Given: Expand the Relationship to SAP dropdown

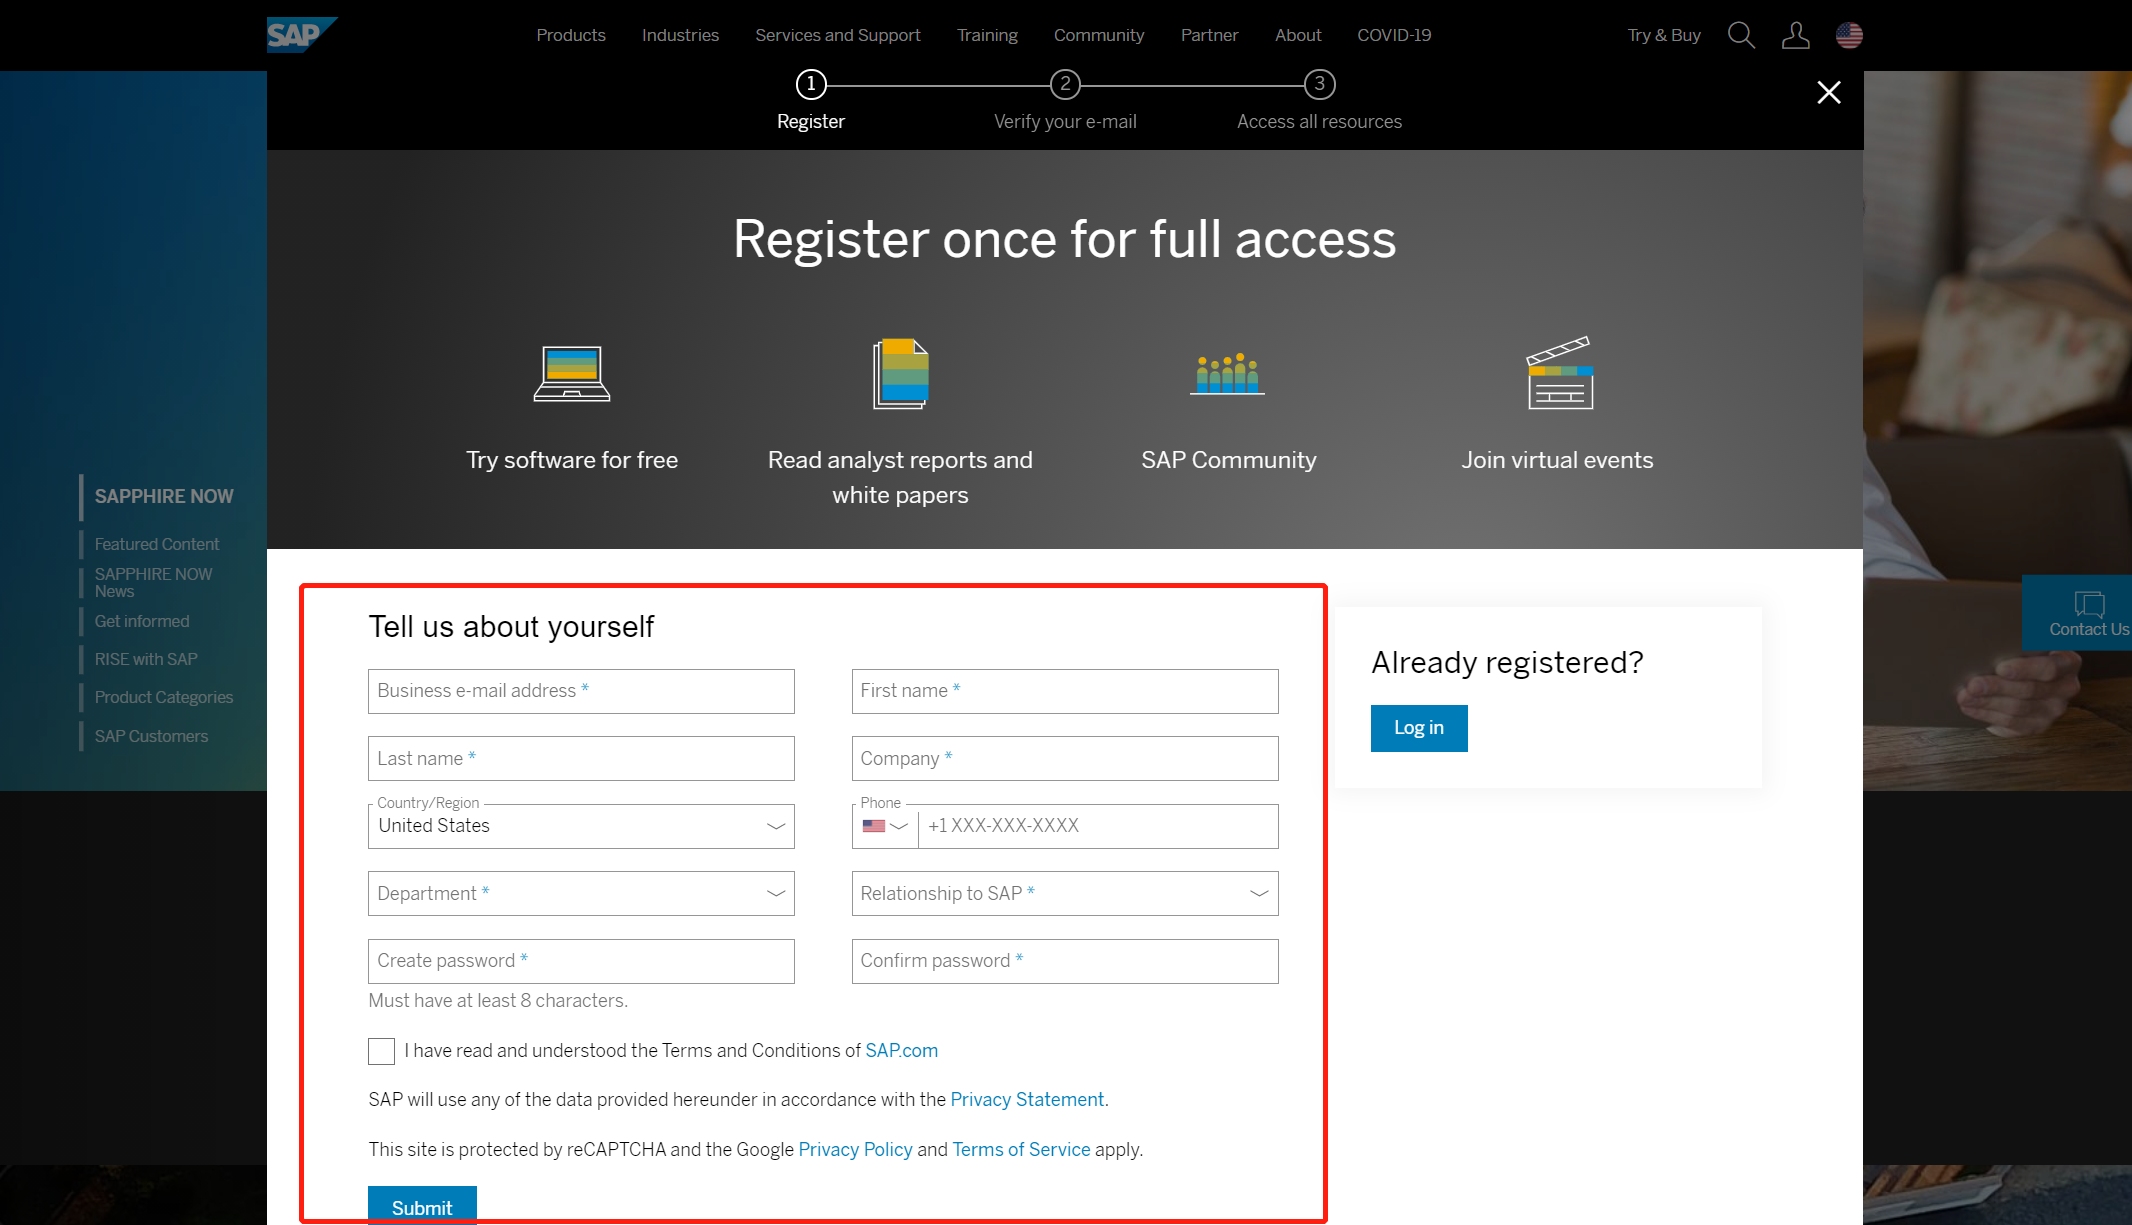Looking at the screenshot, I should [x=1064, y=893].
